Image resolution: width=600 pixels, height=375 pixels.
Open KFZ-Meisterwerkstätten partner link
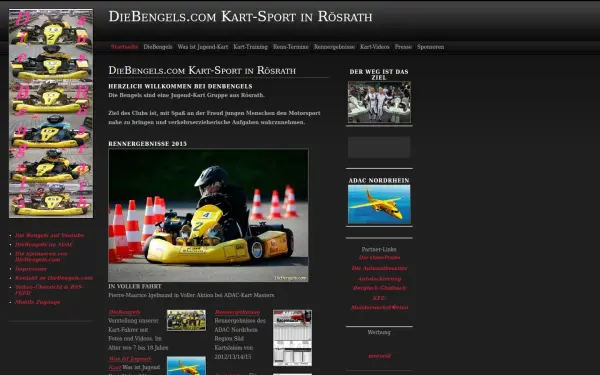380,303
